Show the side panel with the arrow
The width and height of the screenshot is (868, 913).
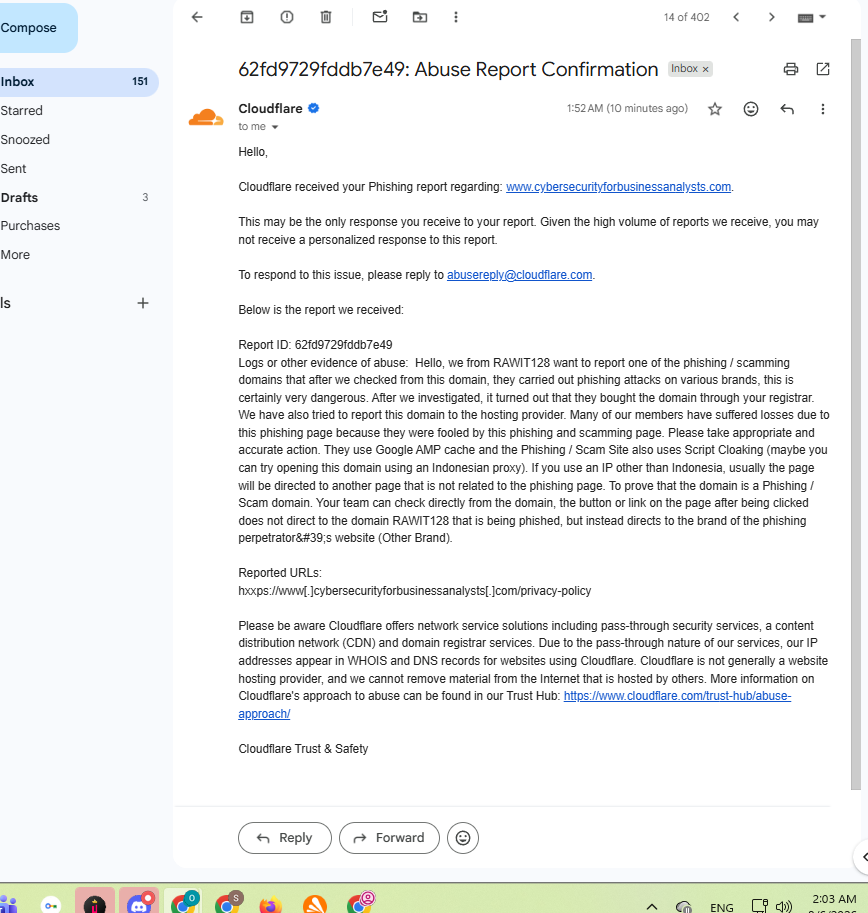(x=863, y=857)
